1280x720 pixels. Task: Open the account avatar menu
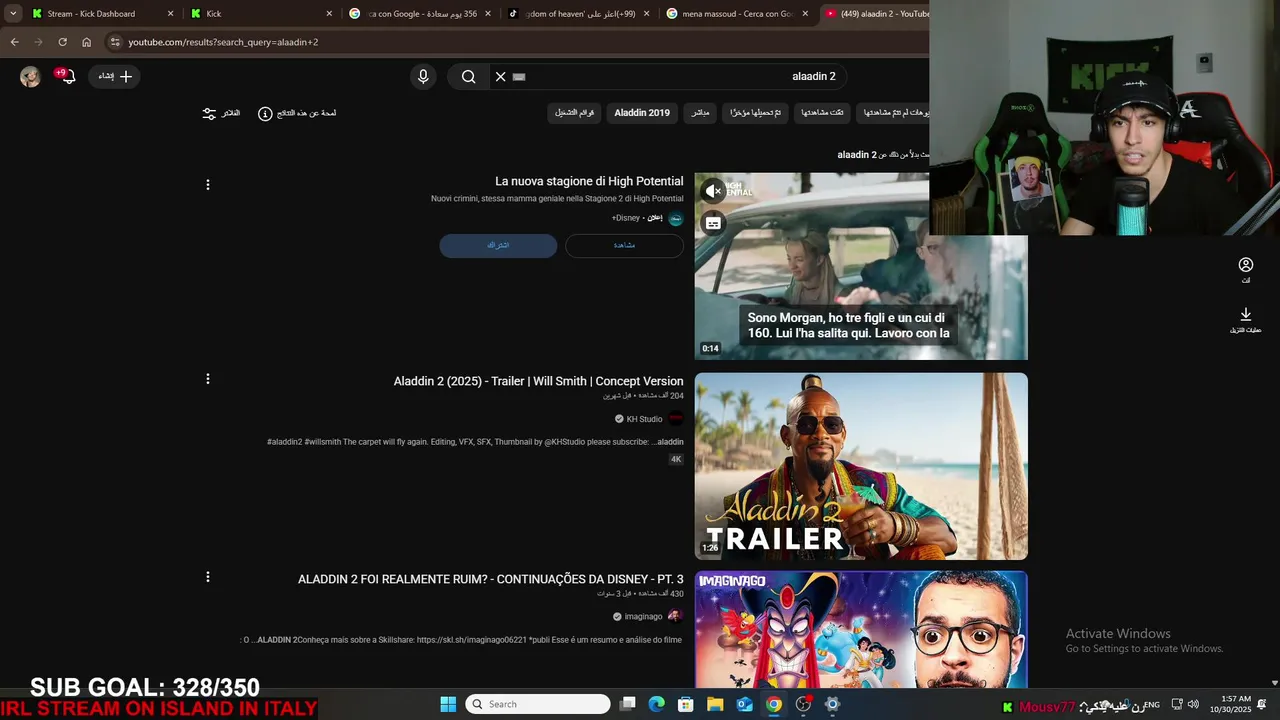click(30, 76)
